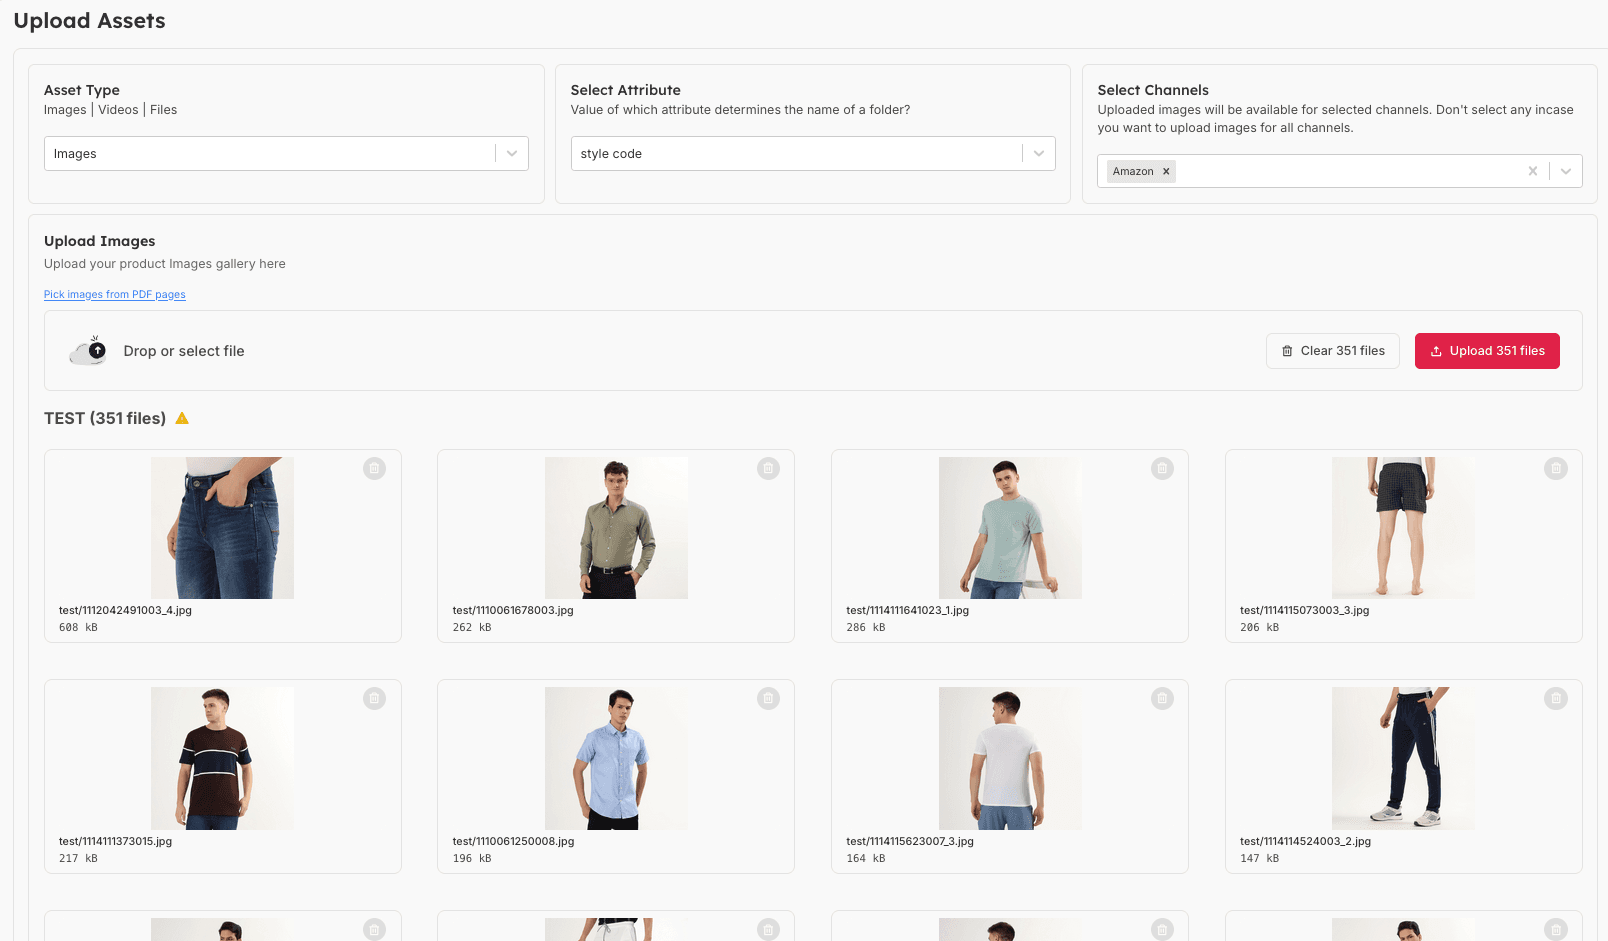Trash the test/1110061250008.jpg image
Viewport: 1608px width, 941px height.
coord(768,699)
